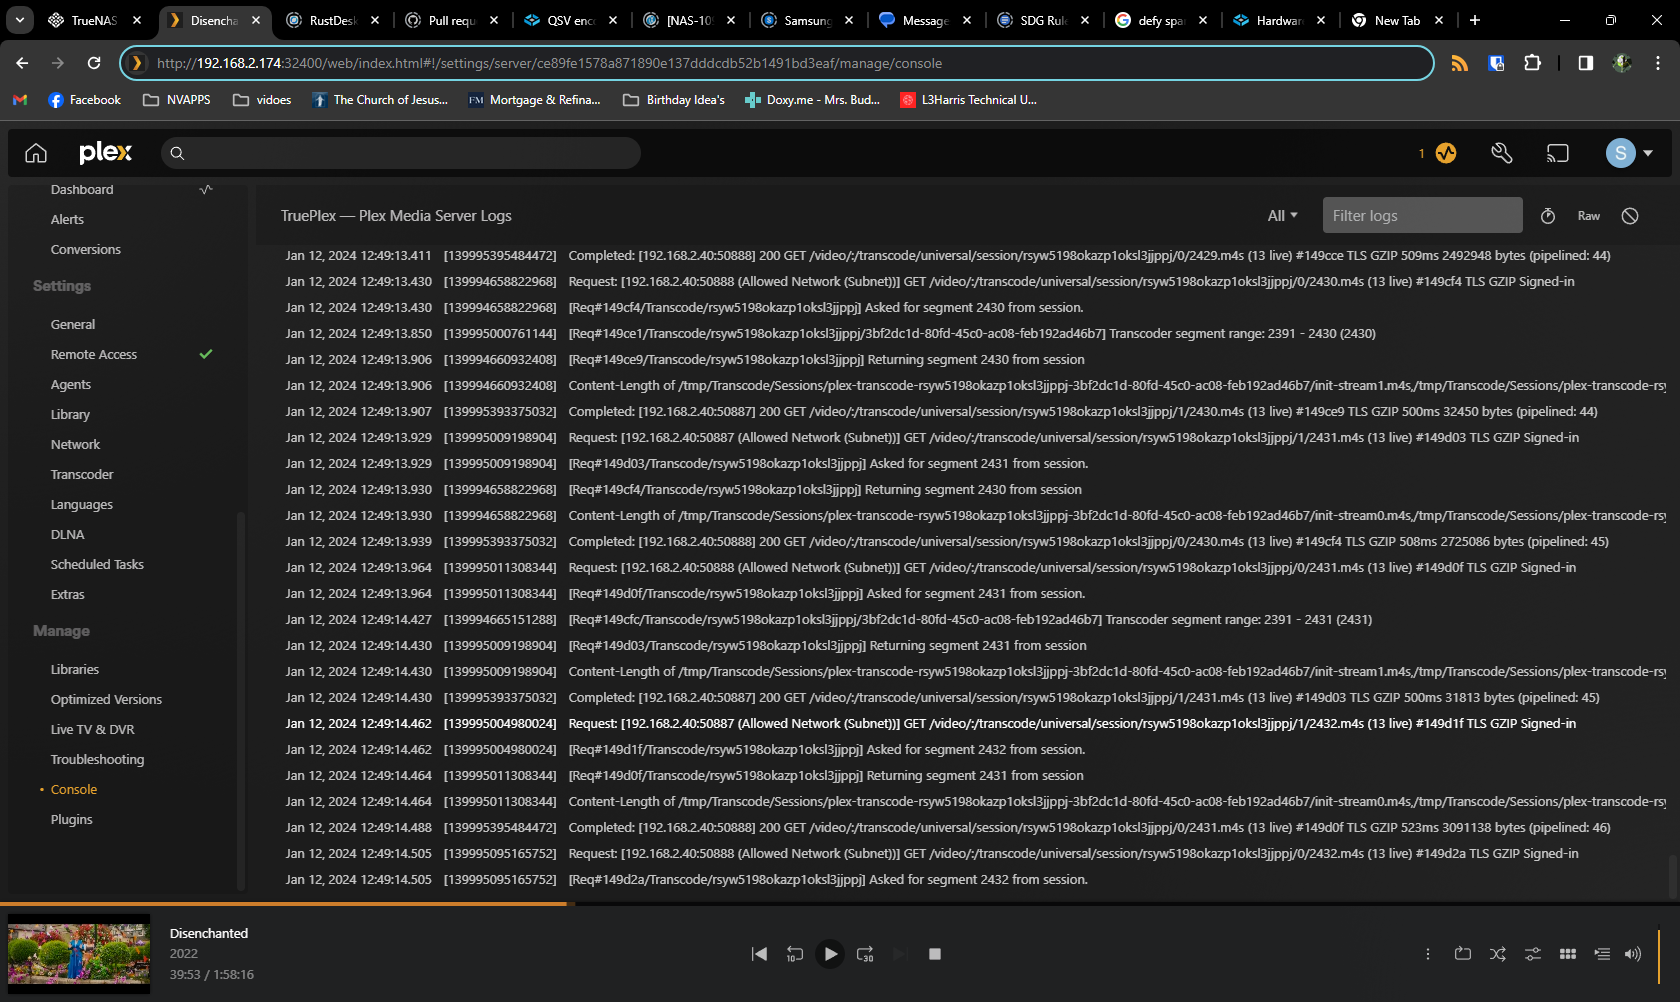Open player more options menu

tap(1428, 954)
